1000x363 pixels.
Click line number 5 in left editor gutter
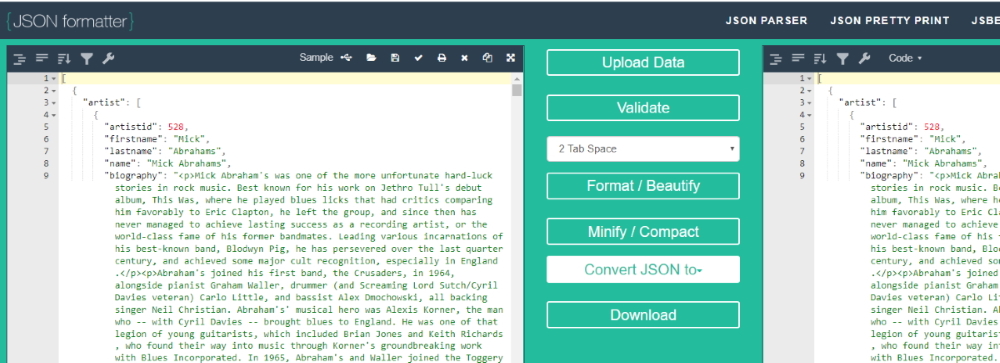click(x=47, y=127)
